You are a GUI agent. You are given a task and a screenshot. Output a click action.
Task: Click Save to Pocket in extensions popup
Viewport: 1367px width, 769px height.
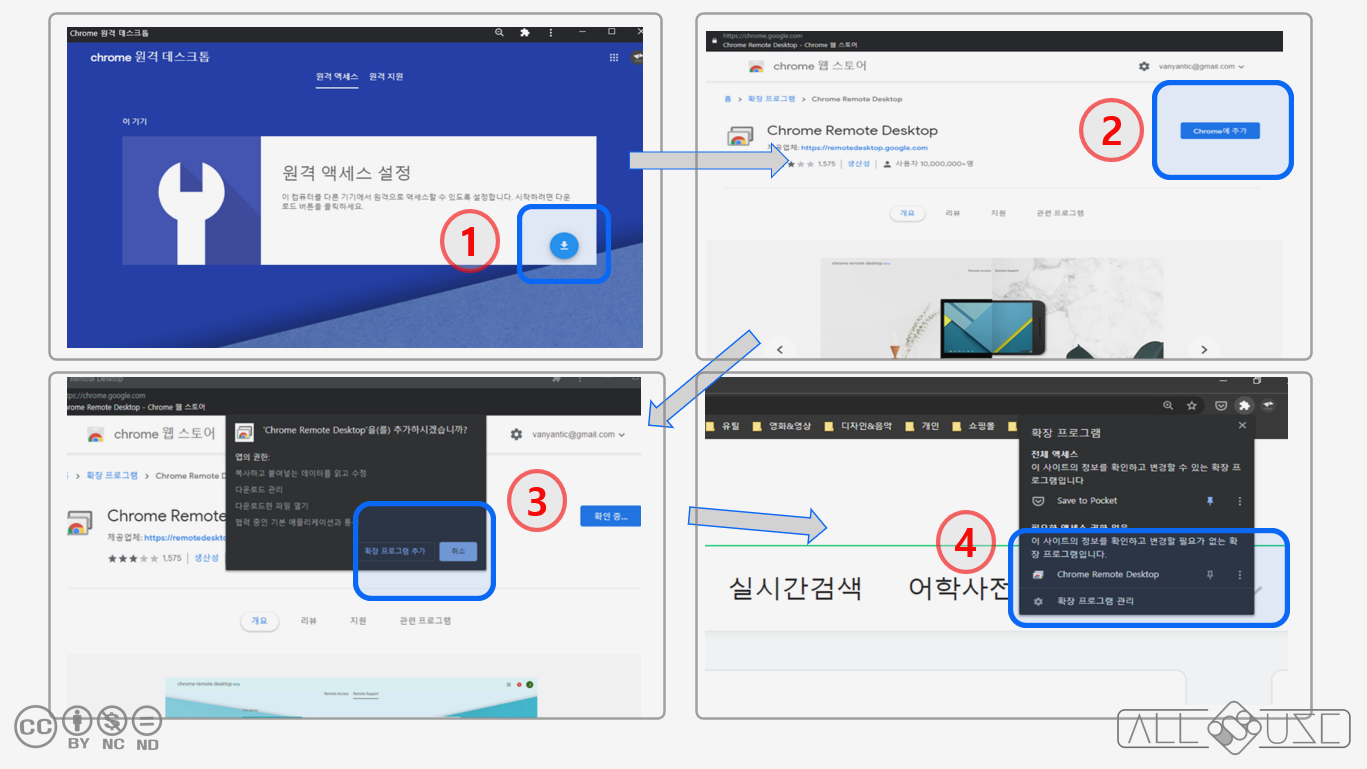pos(1087,501)
